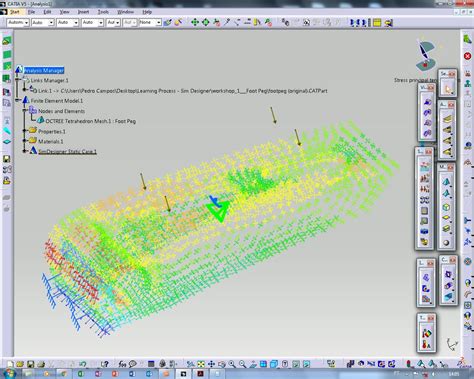Click the Save diskette icon

pyautogui.click(x=30, y=364)
